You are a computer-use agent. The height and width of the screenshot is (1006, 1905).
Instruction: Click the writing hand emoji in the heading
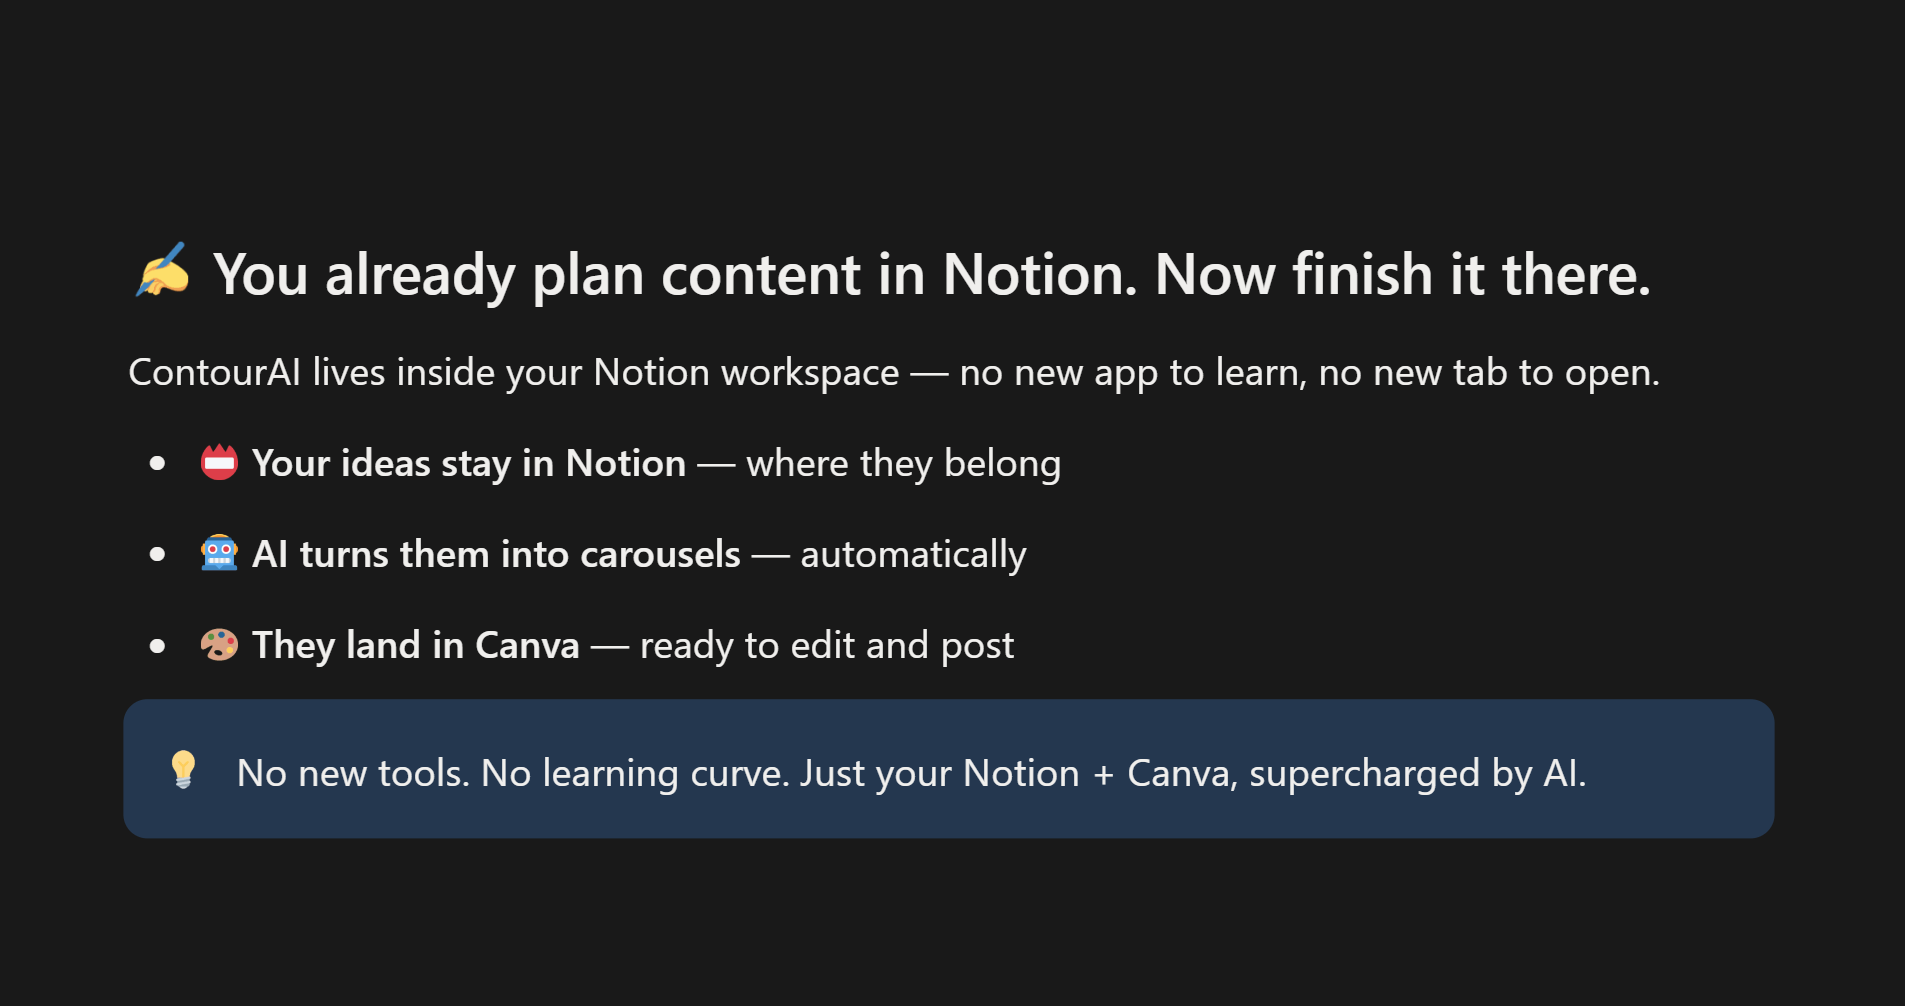click(x=163, y=270)
